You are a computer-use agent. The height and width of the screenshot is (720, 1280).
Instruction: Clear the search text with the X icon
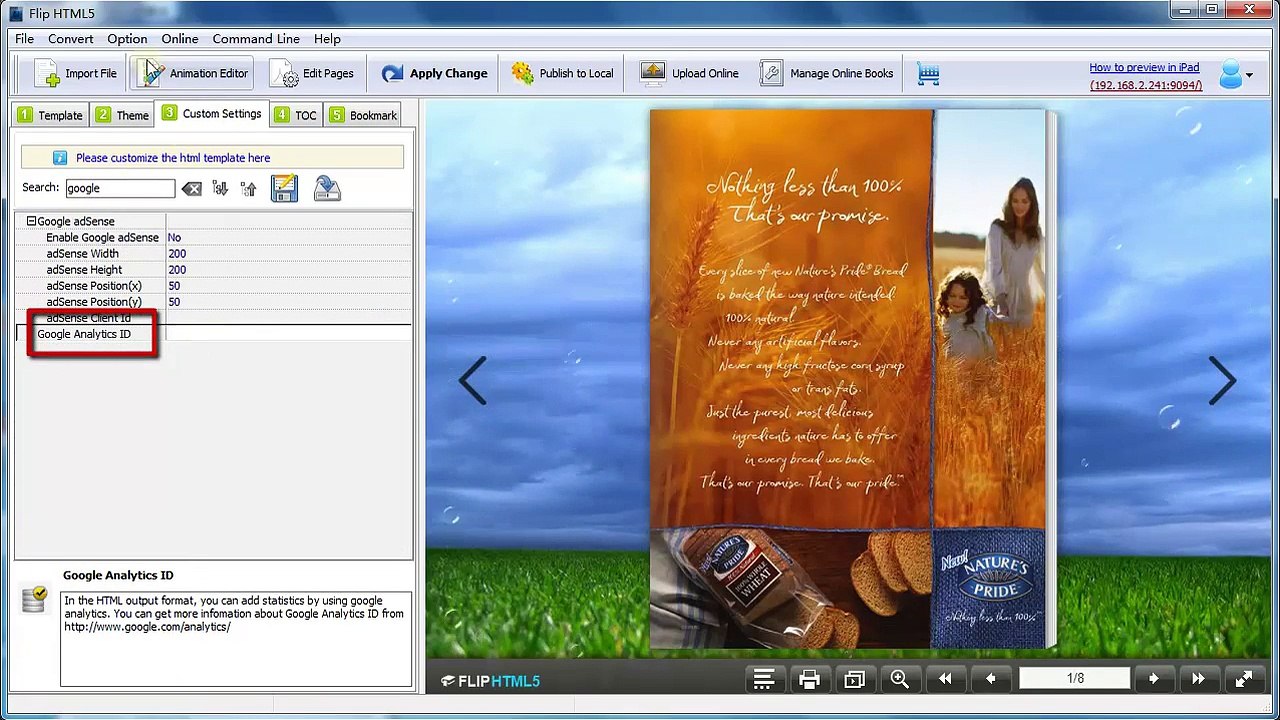click(x=192, y=189)
